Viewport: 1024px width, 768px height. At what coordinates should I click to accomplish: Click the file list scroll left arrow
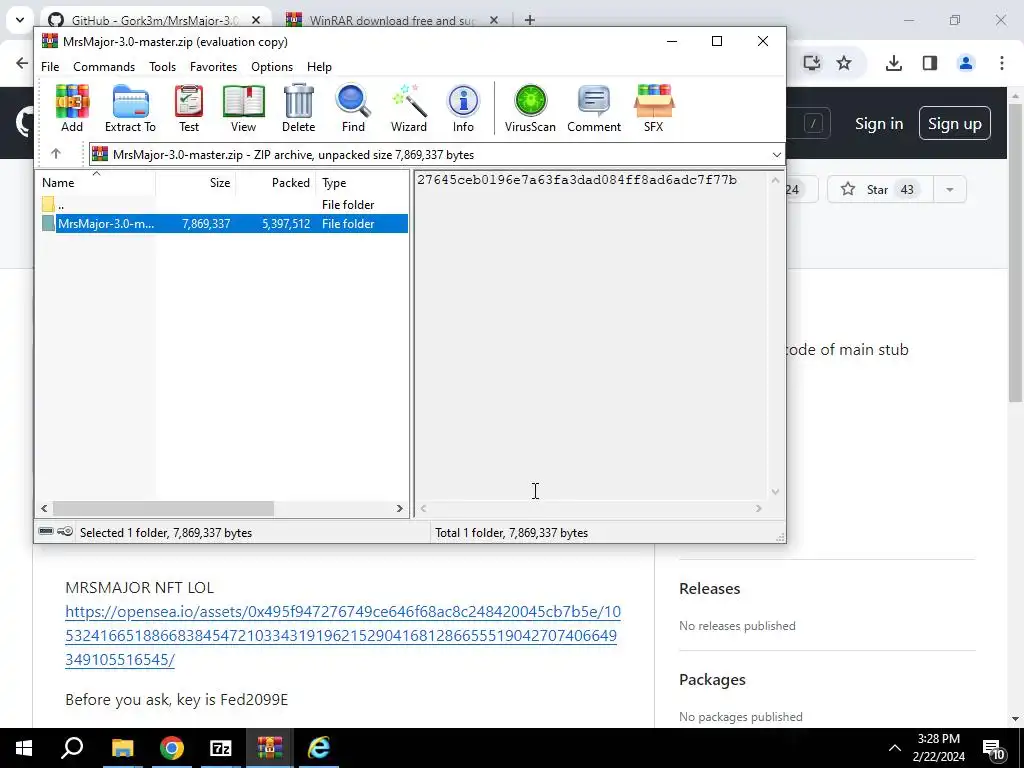(44, 508)
